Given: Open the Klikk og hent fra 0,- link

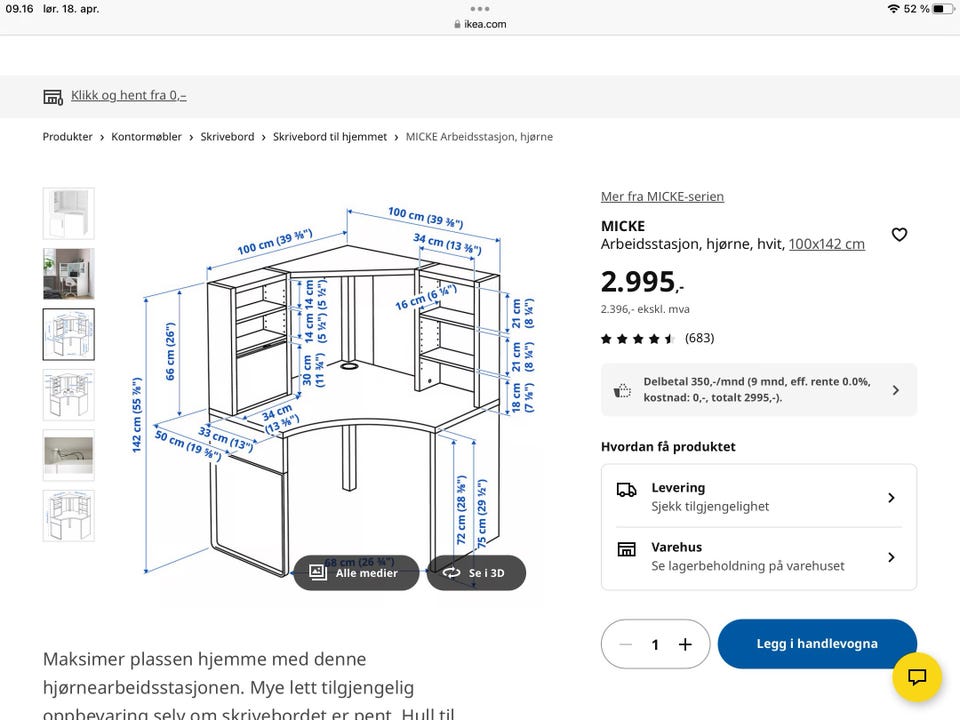Looking at the screenshot, I should point(129,95).
